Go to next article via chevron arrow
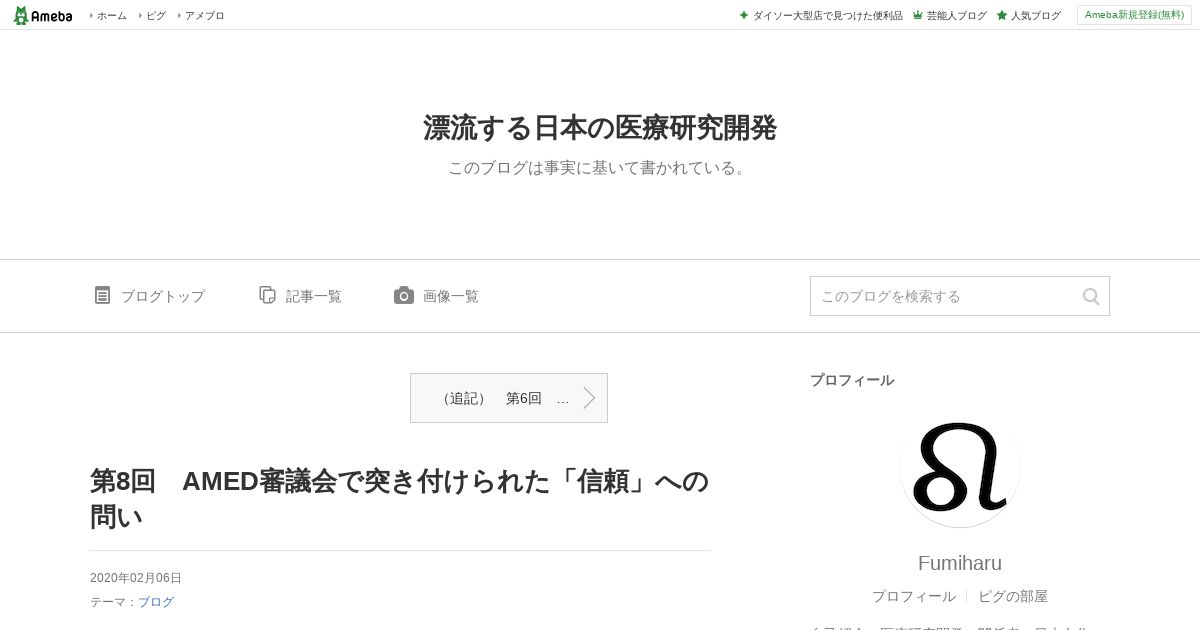1200x630 pixels. pos(589,398)
